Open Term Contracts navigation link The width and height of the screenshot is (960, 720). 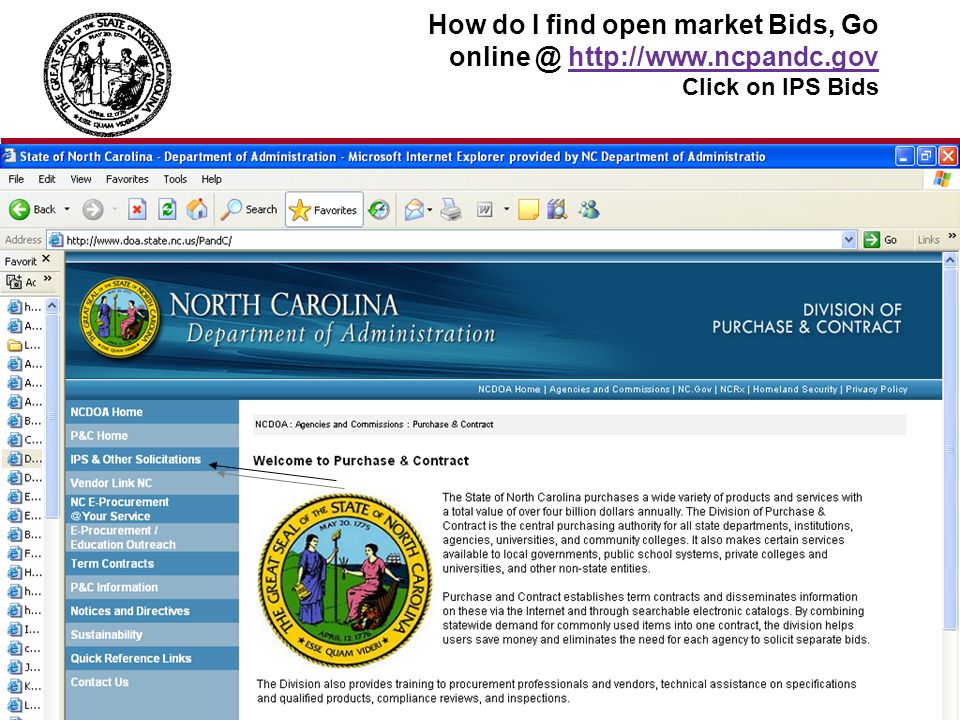click(x=112, y=563)
